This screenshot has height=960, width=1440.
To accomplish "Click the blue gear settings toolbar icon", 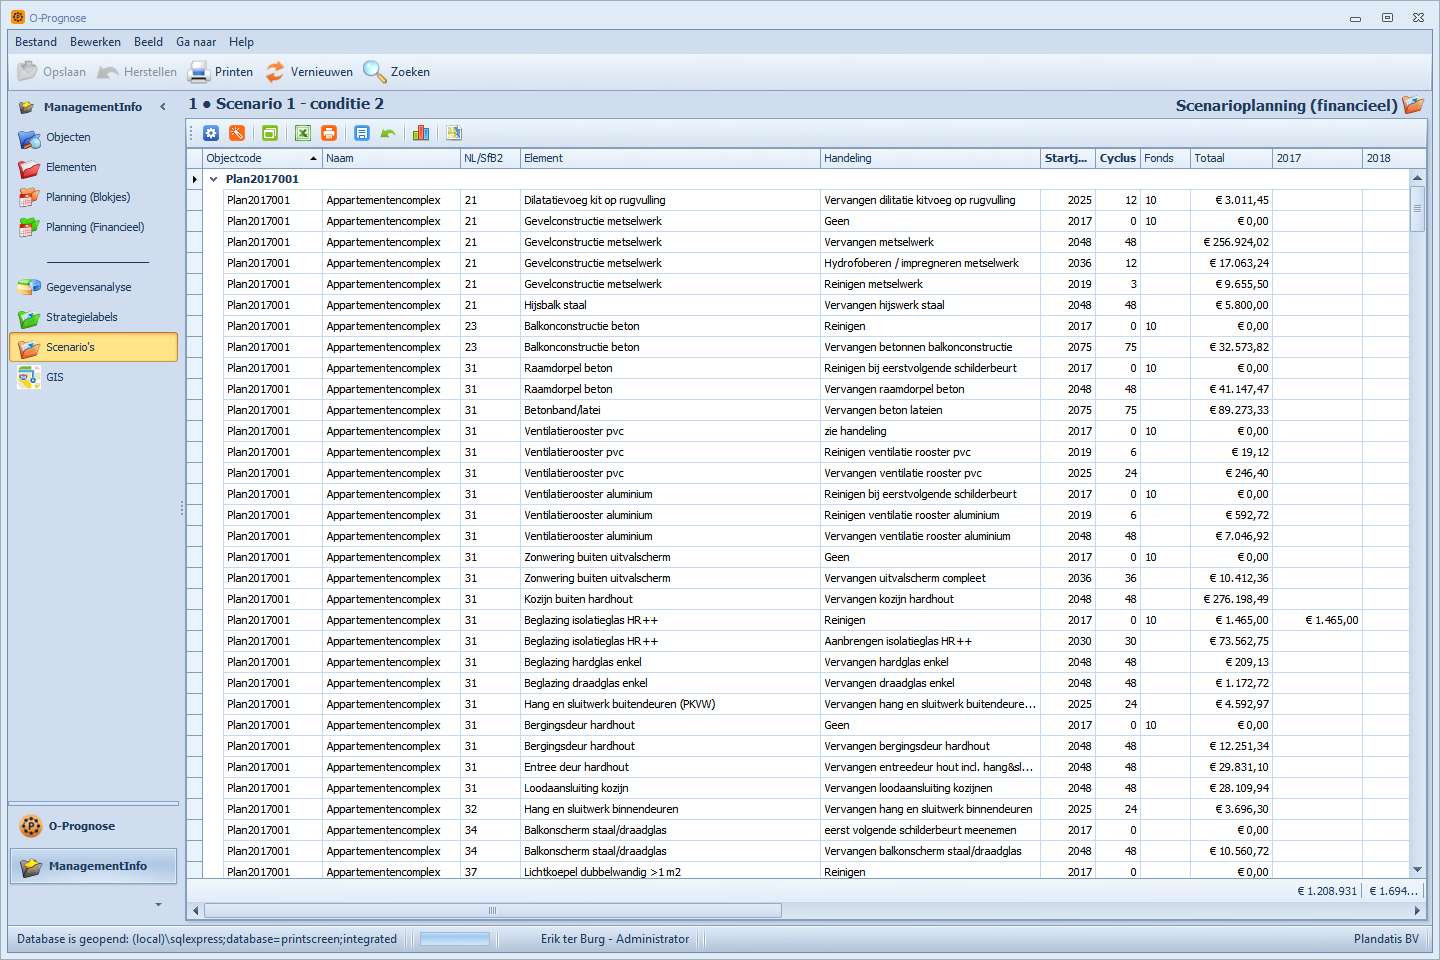I will [x=211, y=133].
